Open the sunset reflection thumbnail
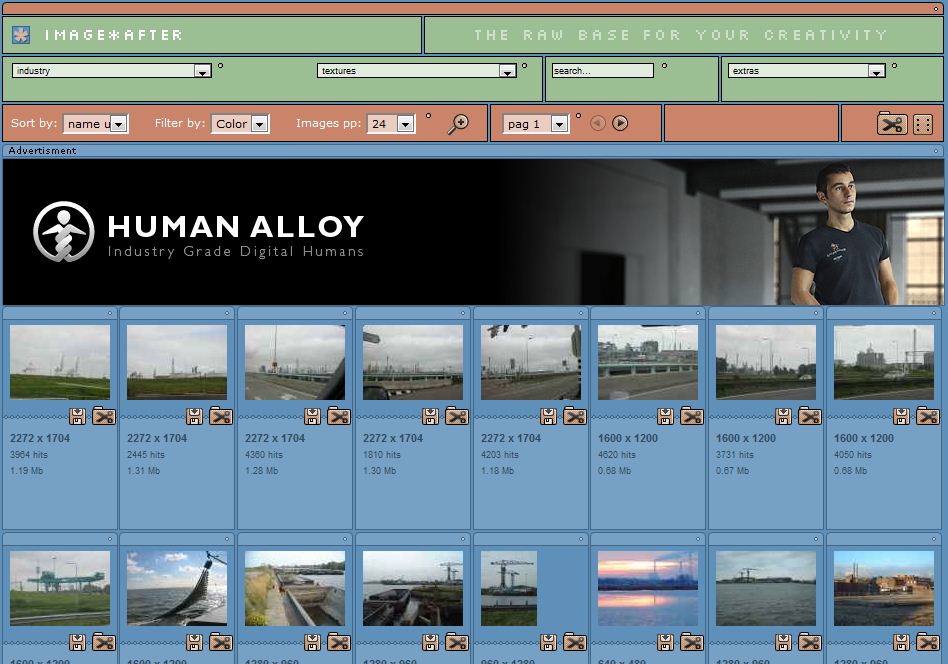Viewport: 948px width, 664px height. pos(648,588)
